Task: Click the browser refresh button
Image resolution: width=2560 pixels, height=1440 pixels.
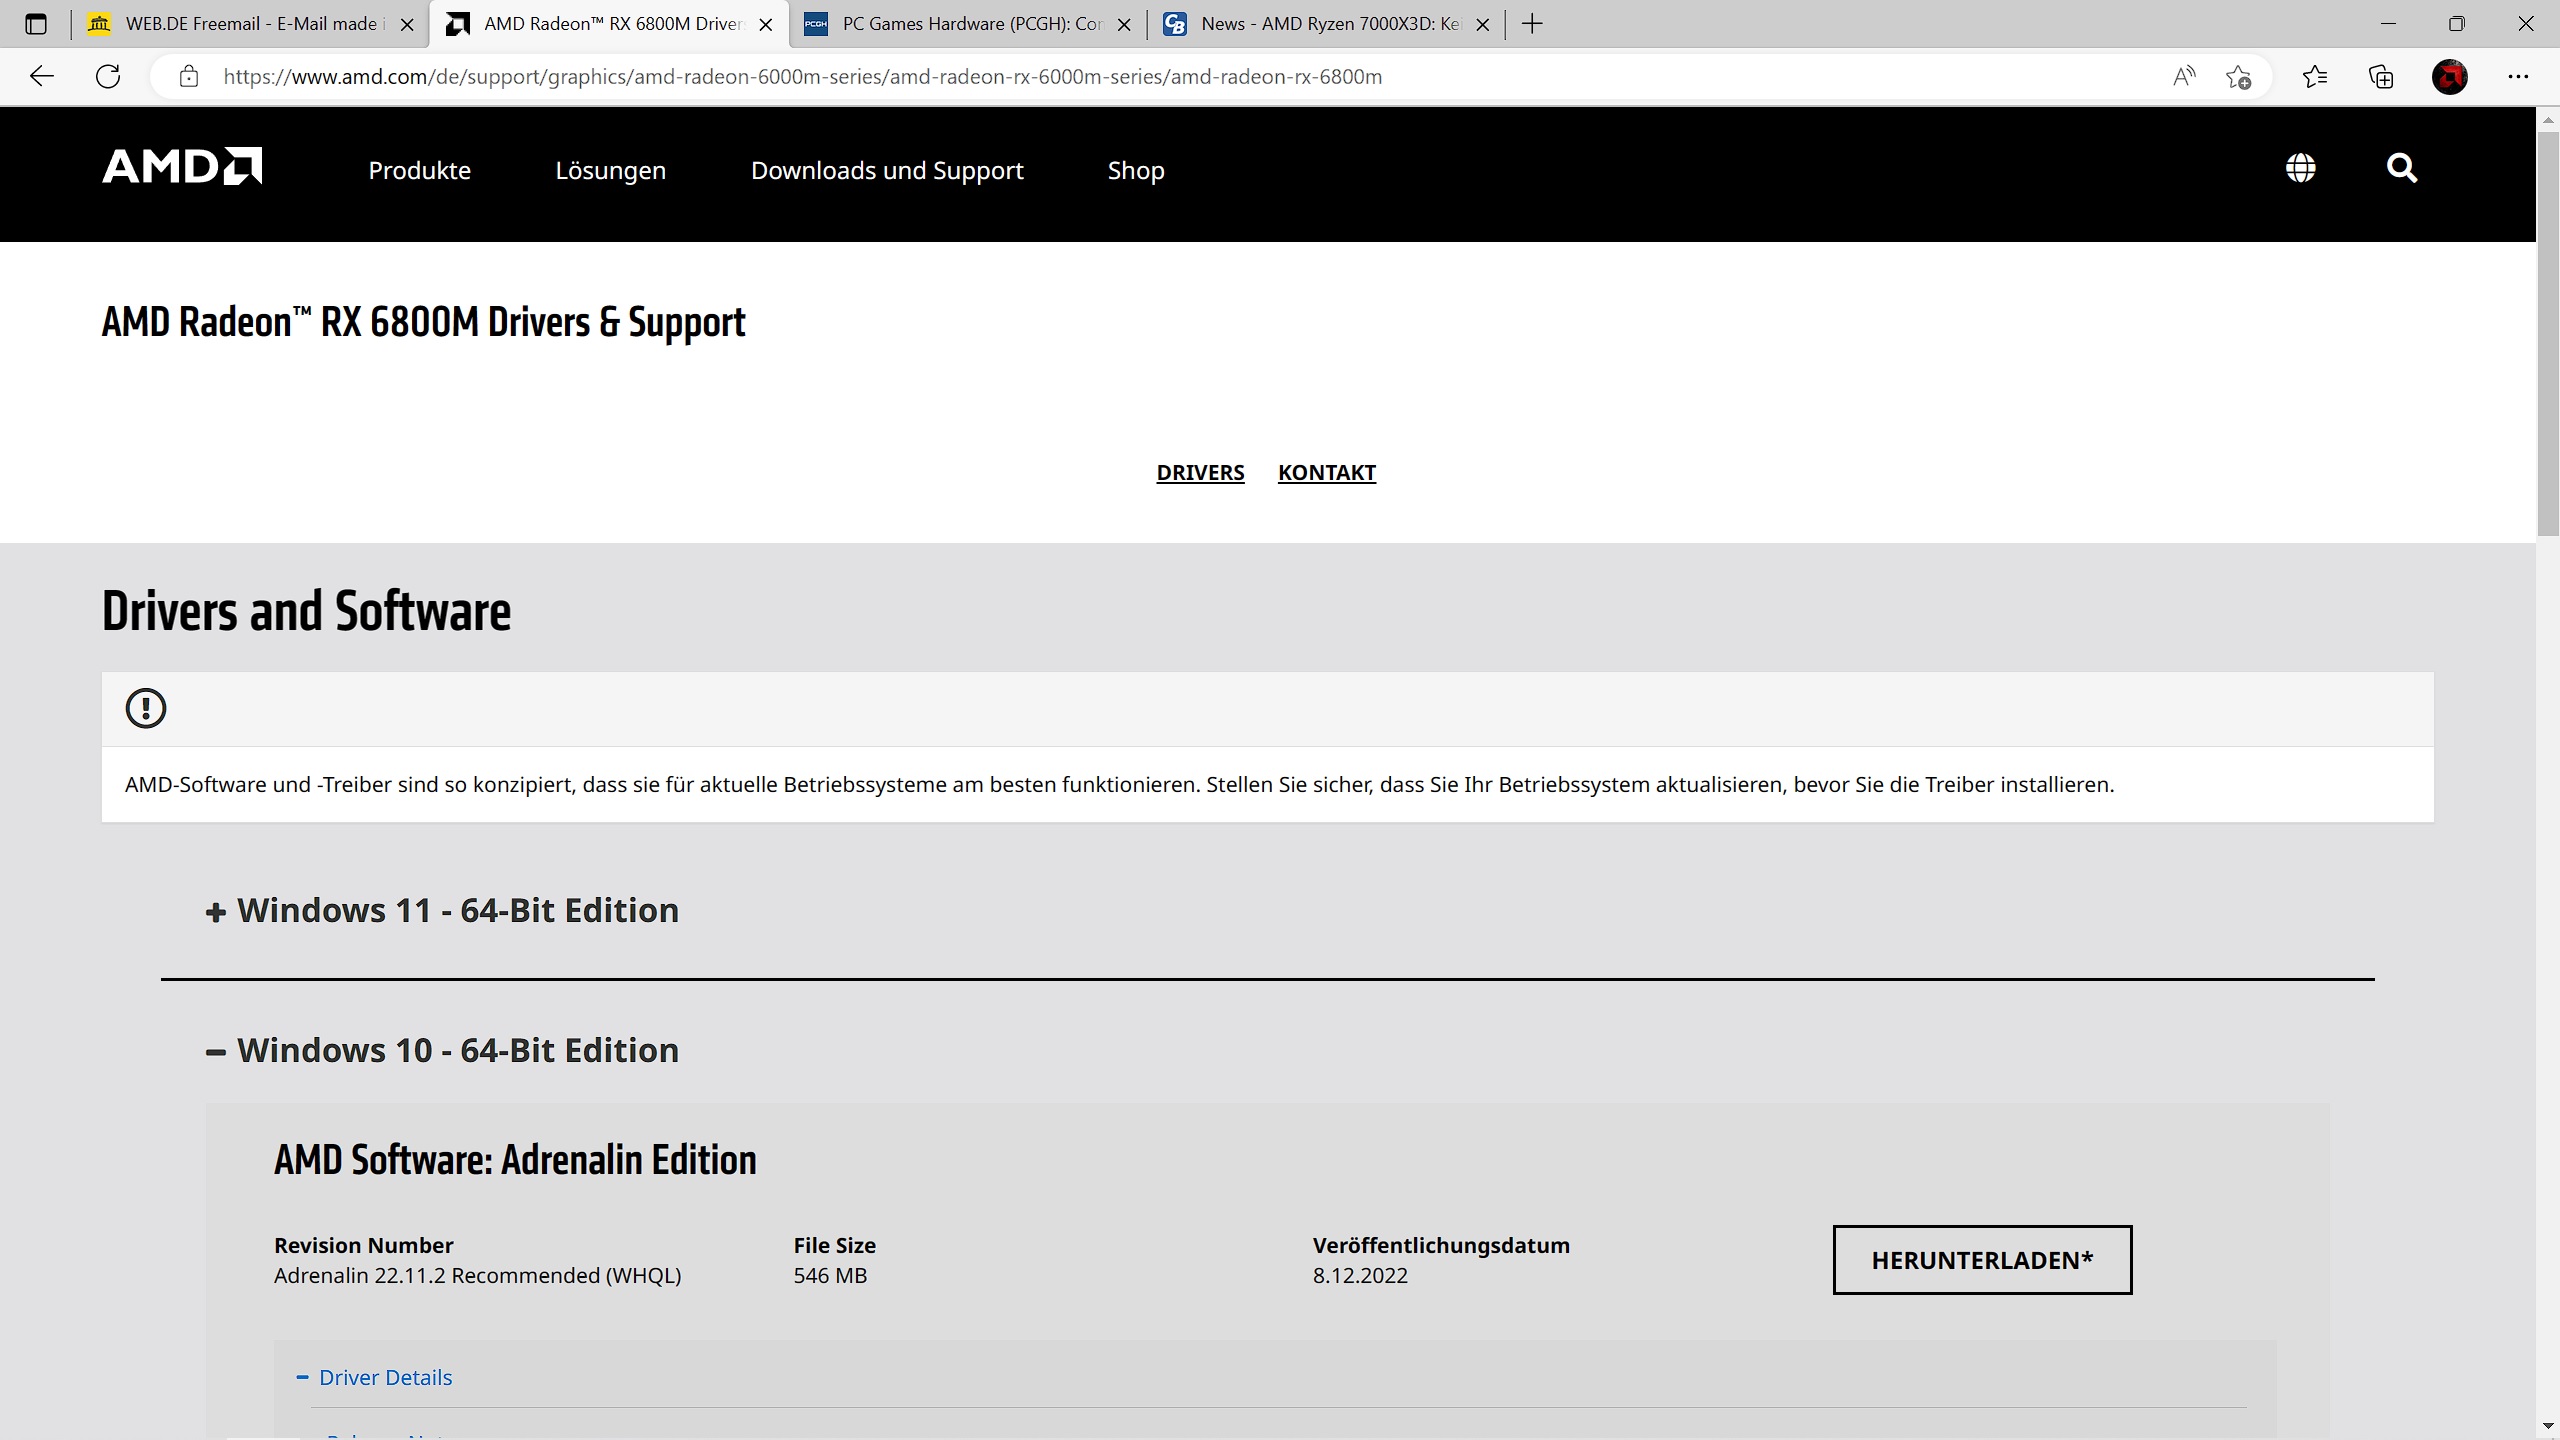Action: tap(108, 76)
